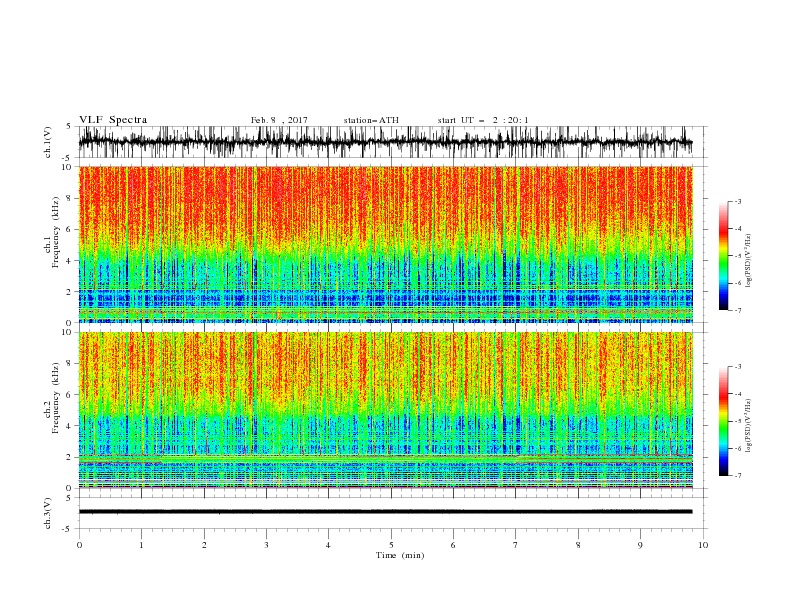Click the "5" tick on ch.1(V) axis
Image resolution: width=792 pixels, height=612 pixels.
tap(69, 126)
